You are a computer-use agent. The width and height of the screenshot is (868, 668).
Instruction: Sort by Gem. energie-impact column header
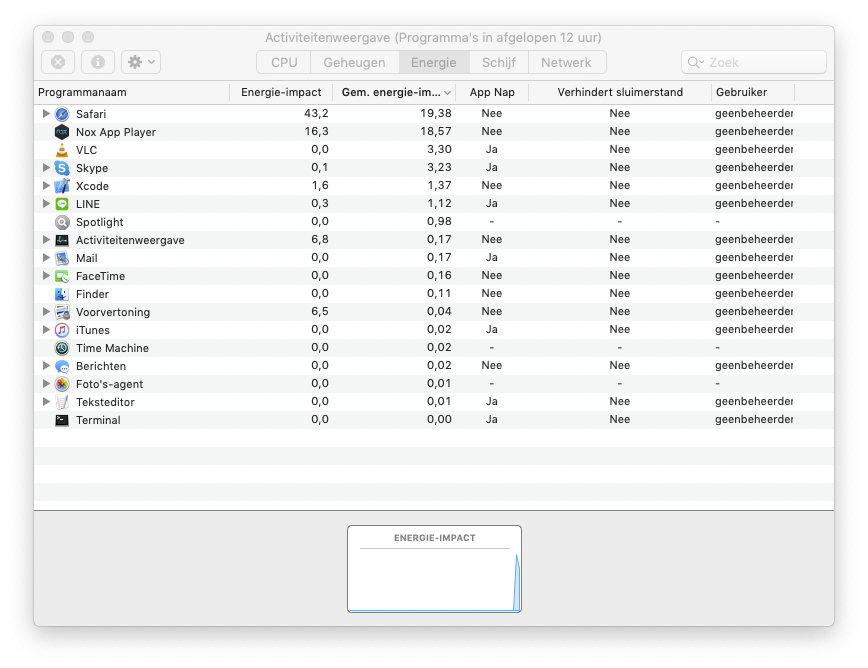click(x=394, y=92)
